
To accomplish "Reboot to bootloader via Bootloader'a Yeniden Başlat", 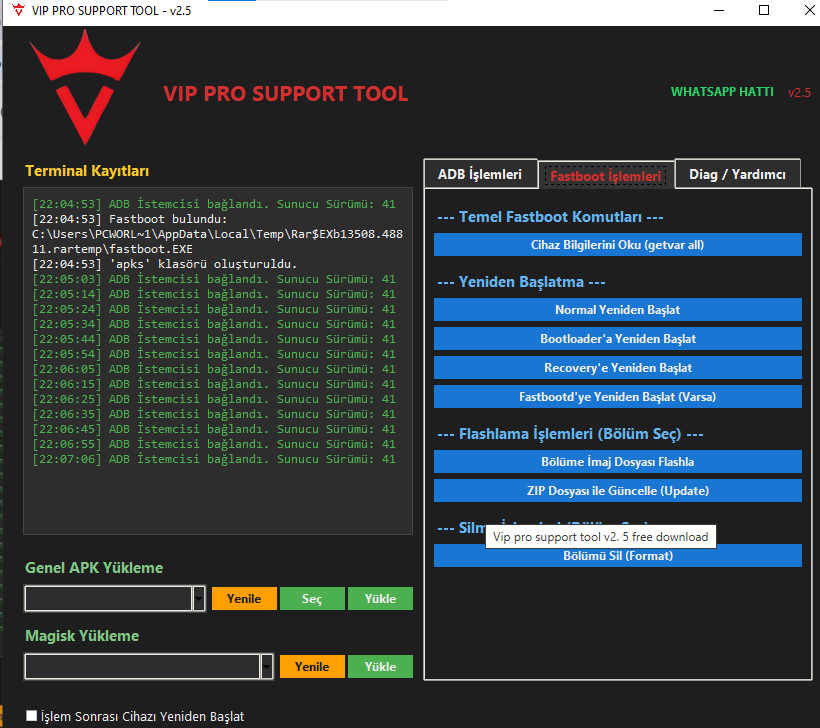I will pos(617,338).
